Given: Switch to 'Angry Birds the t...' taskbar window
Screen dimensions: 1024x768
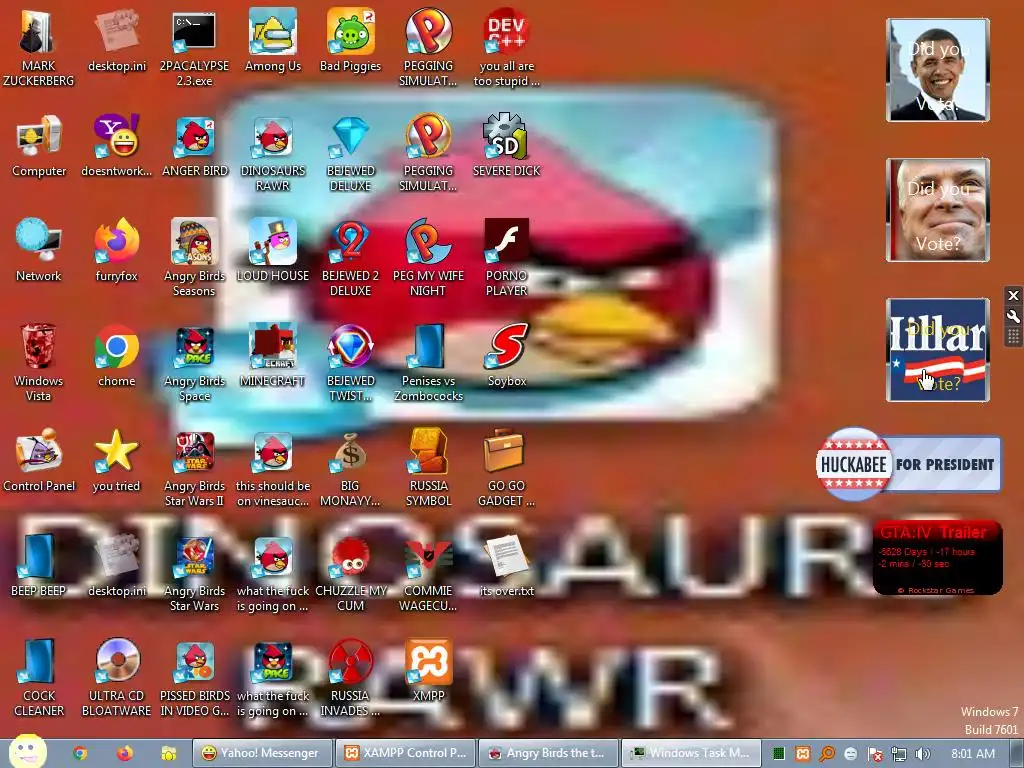Looking at the screenshot, I should point(549,753).
